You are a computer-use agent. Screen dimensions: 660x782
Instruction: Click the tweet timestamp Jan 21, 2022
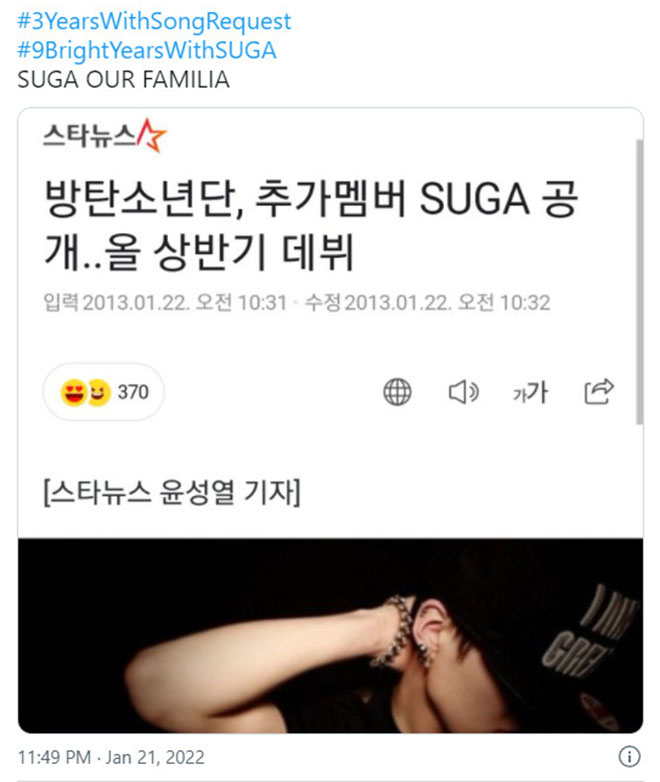coord(111,757)
